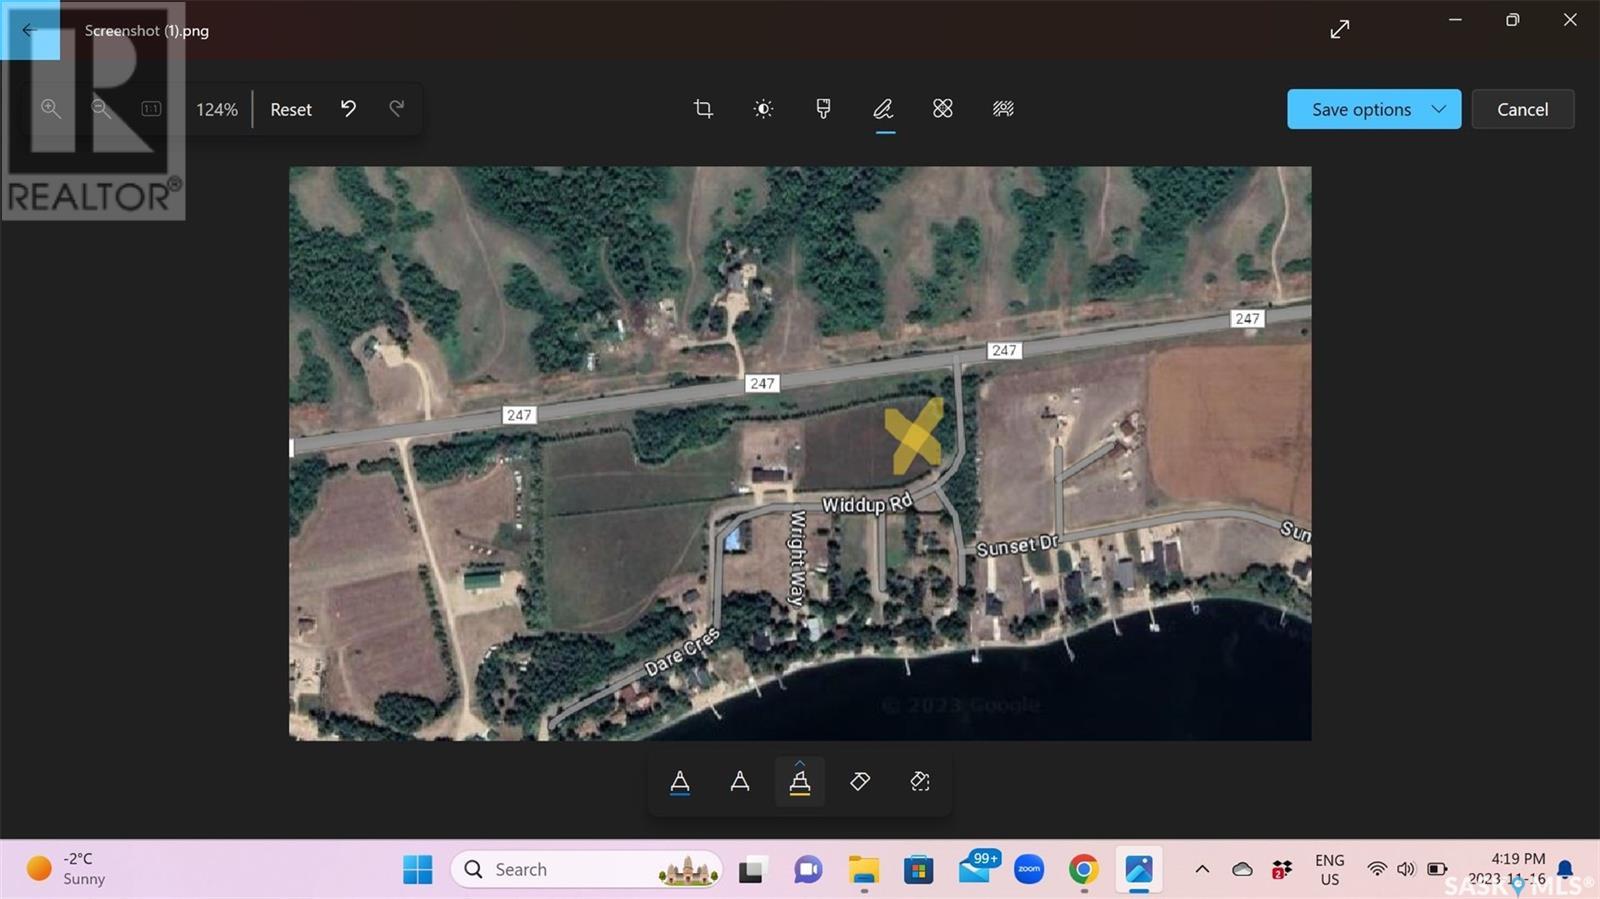Click the Cancel button
Image resolution: width=1600 pixels, height=899 pixels.
point(1522,109)
